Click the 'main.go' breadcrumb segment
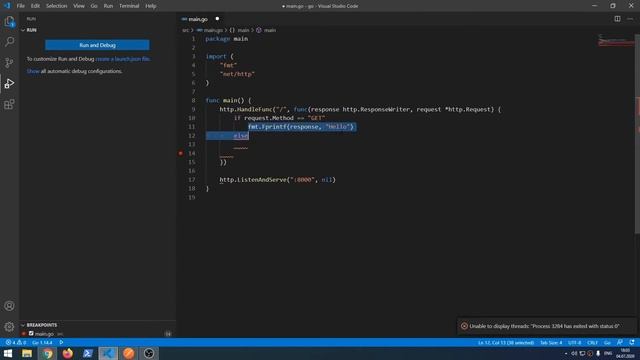Image resolution: width=640 pixels, height=360 pixels. point(213,30)
